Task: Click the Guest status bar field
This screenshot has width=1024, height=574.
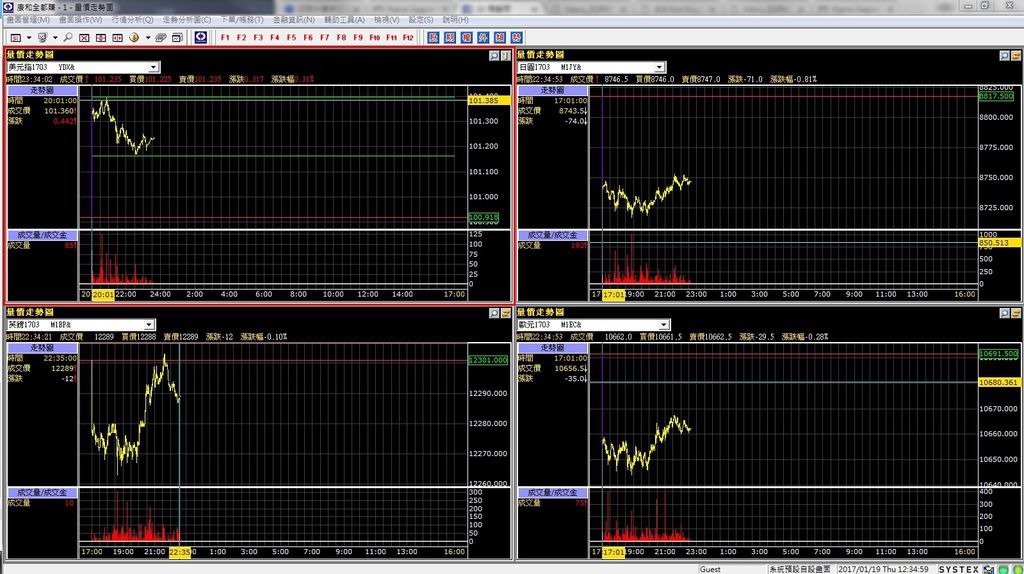Action: pos(731,569)
